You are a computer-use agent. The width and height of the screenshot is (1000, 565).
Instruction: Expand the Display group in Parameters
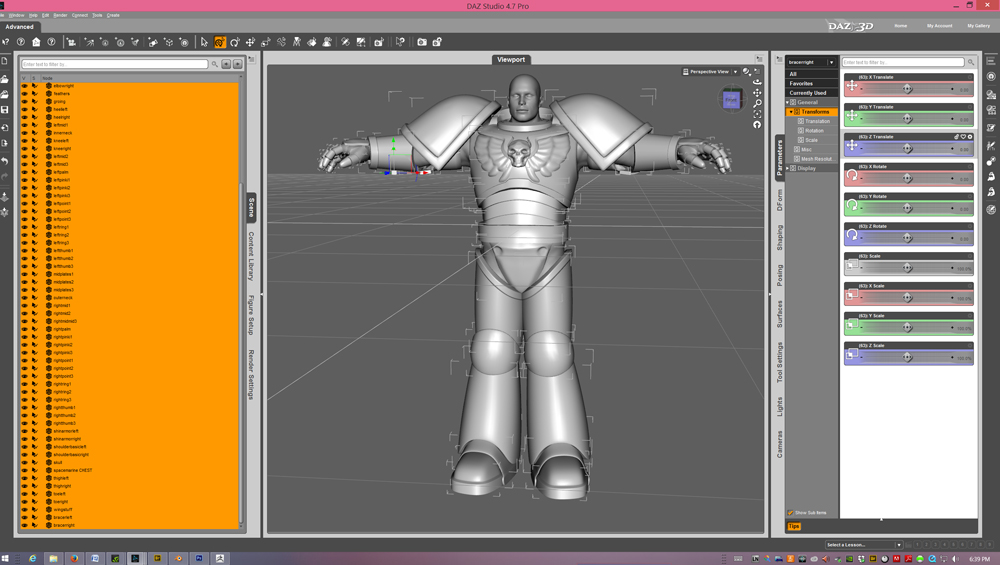[x=789, y=168]
